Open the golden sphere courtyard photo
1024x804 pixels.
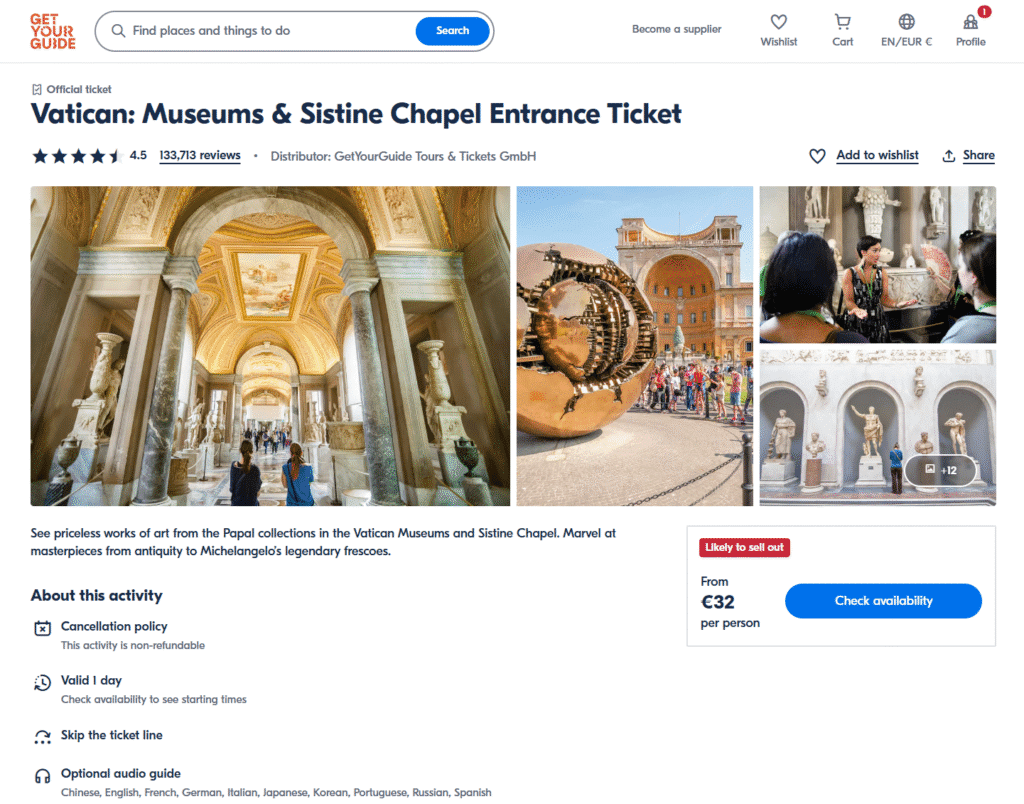[x=635, y=346]
